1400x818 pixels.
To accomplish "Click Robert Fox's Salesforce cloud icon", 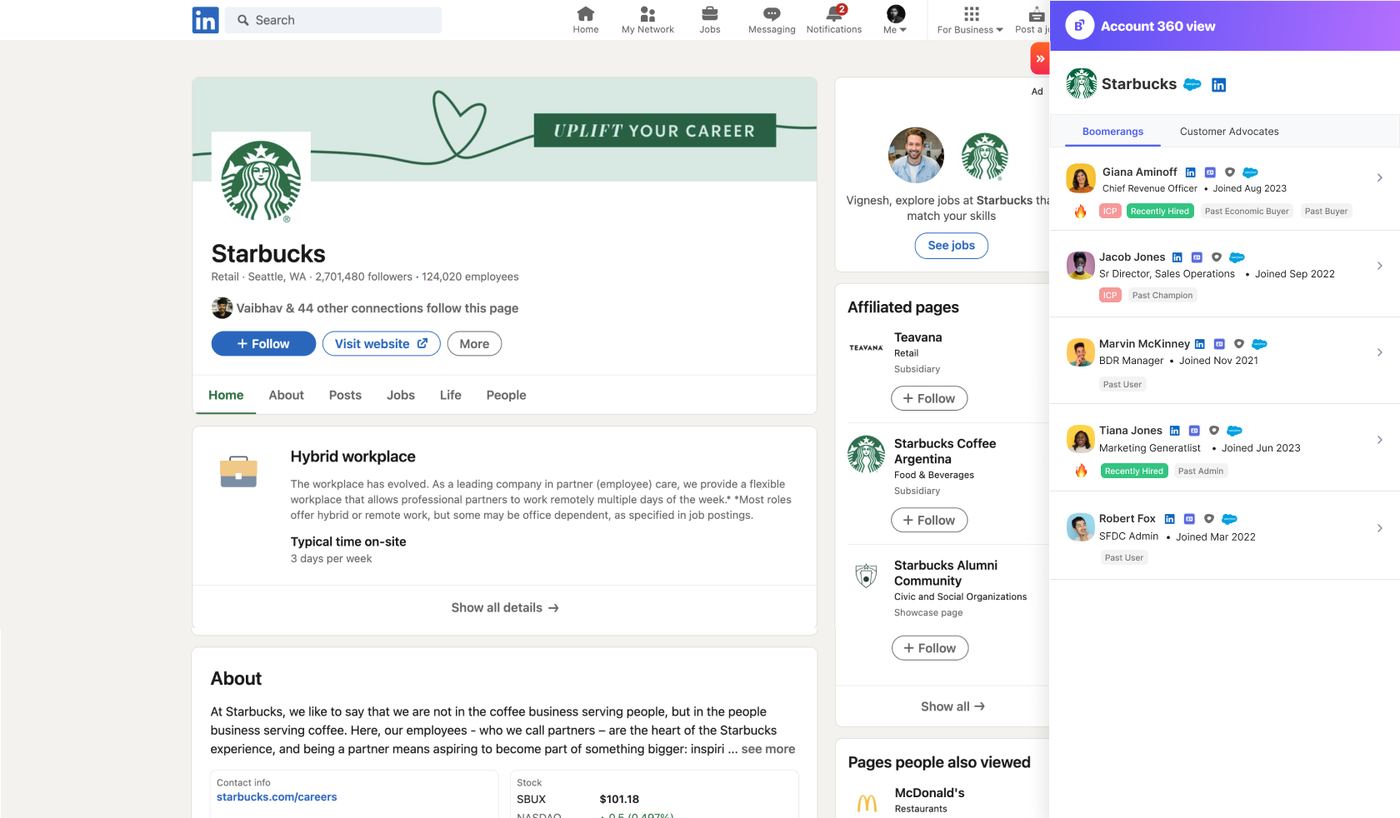I will click(1230, 519).
